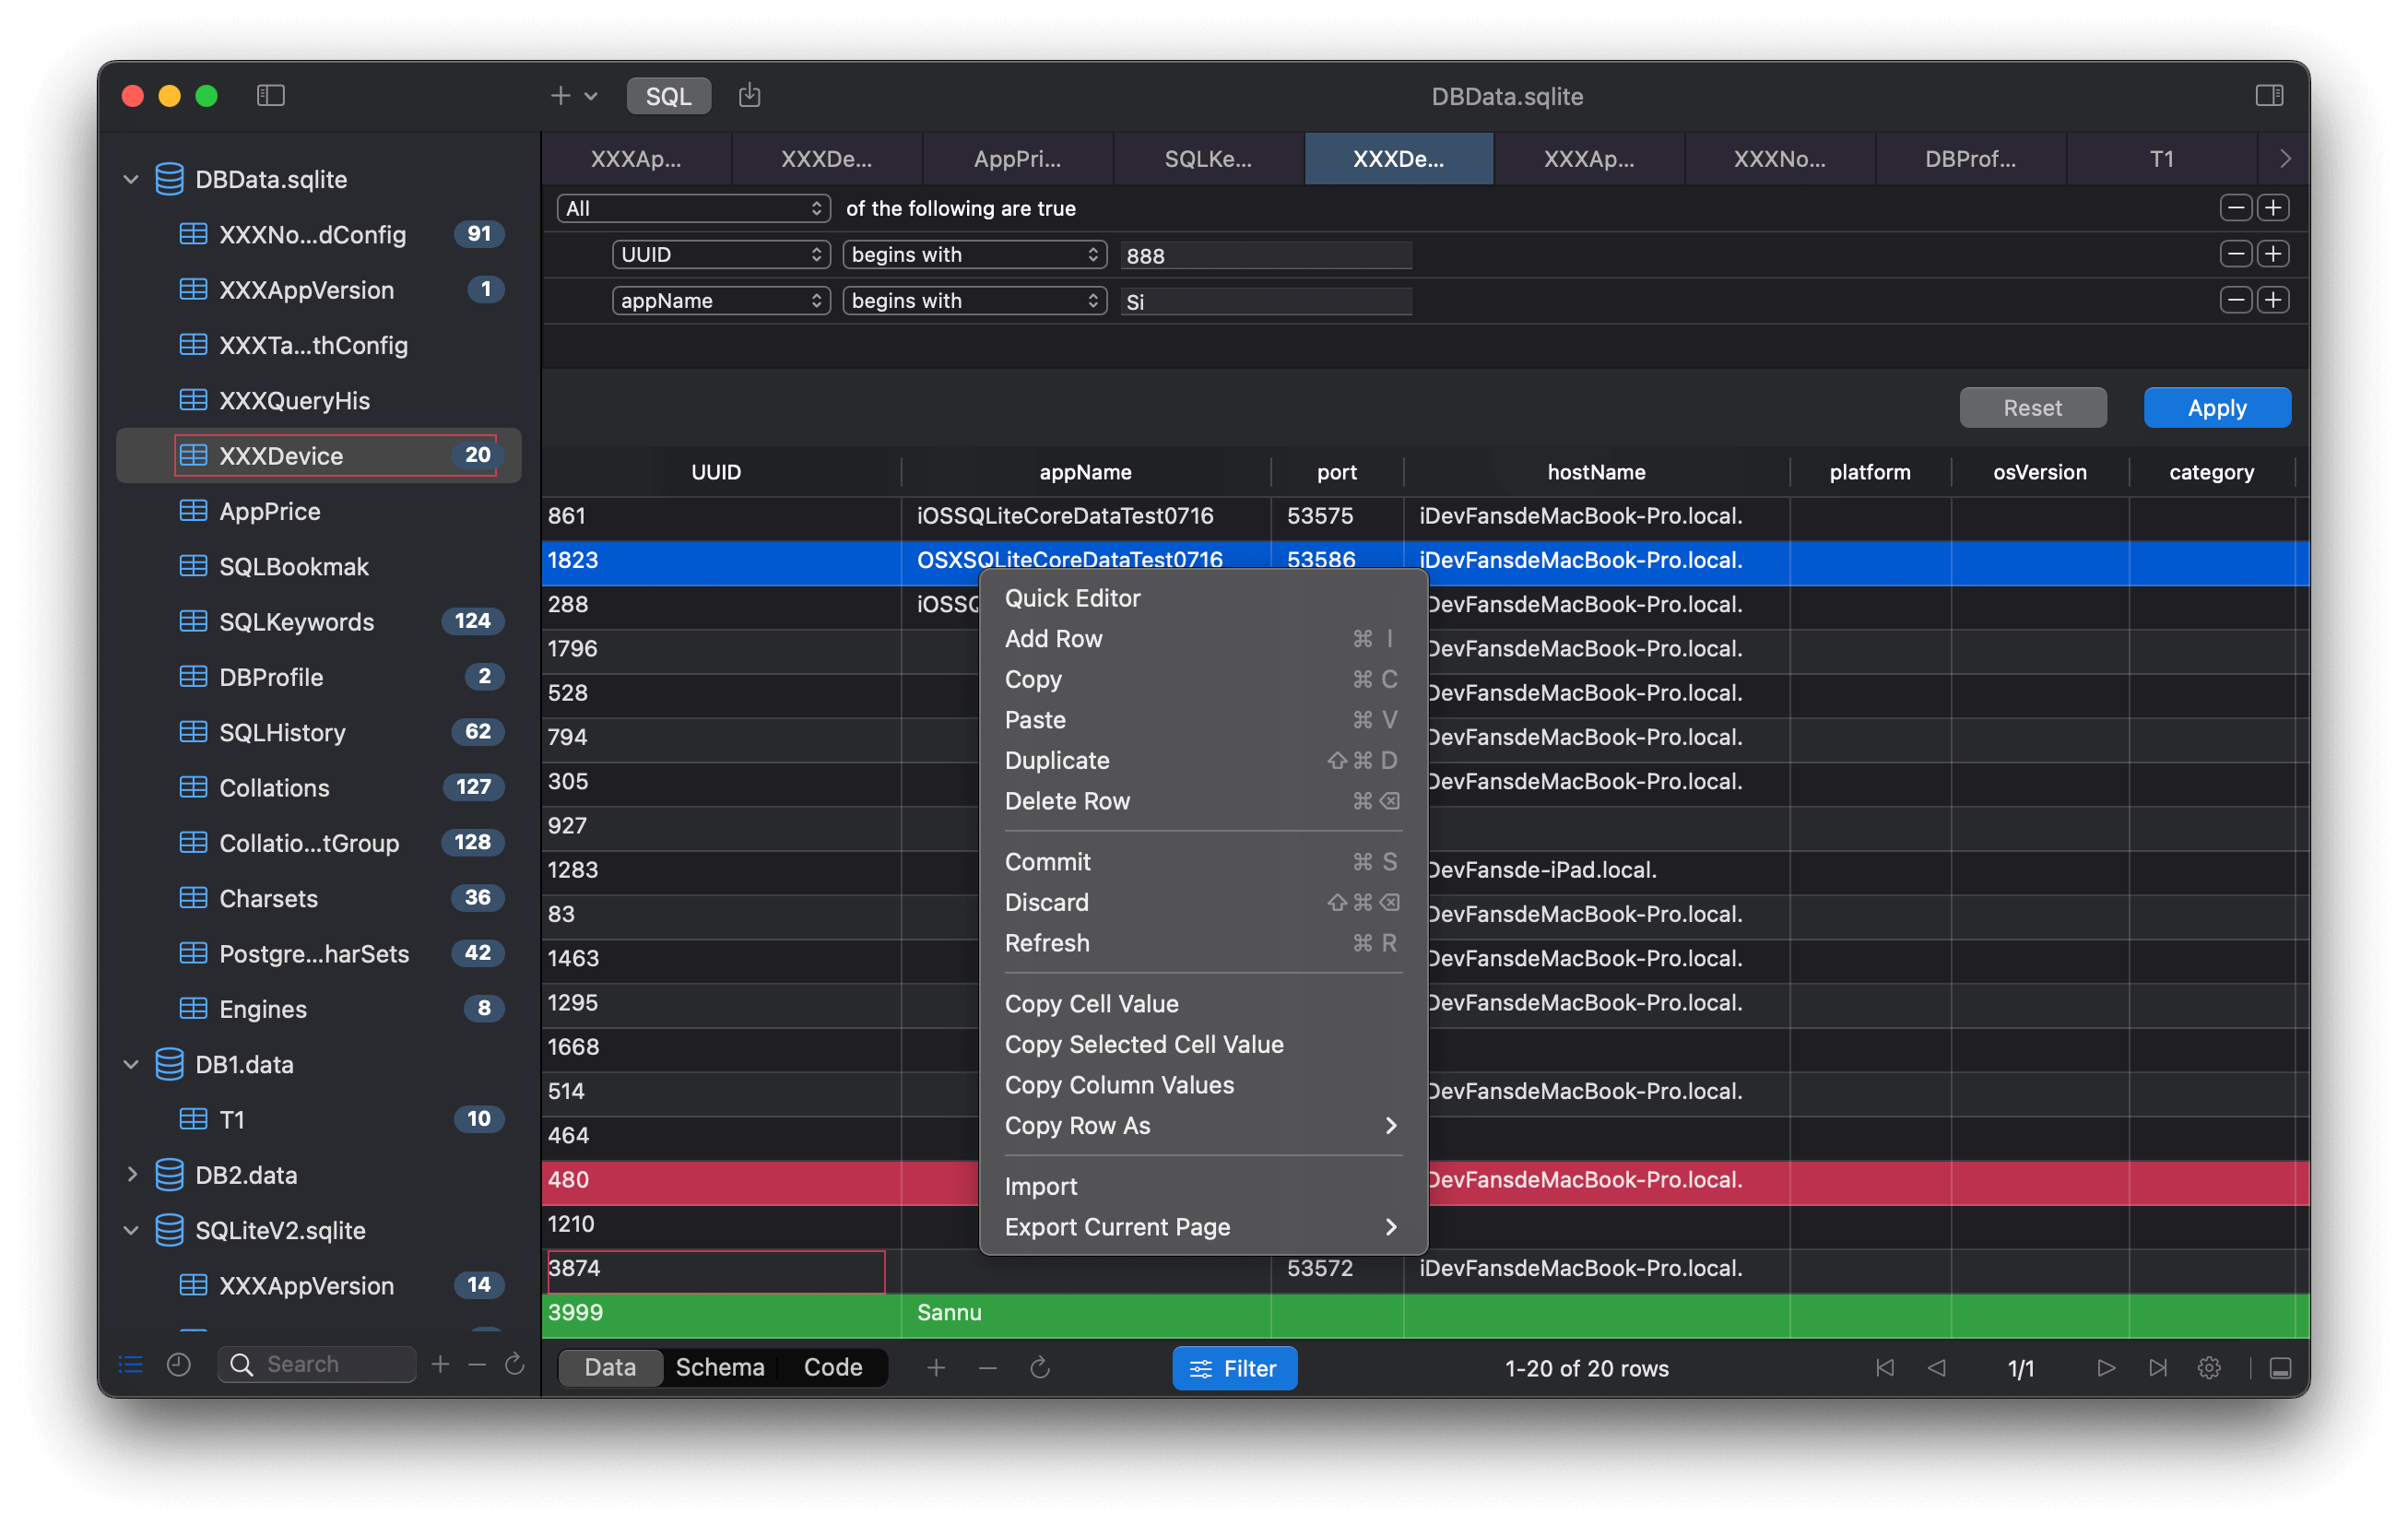This screenshot has height=1525, width=2408.
Task: Click the import database icon beside SQL
Action: coord(749,95)
